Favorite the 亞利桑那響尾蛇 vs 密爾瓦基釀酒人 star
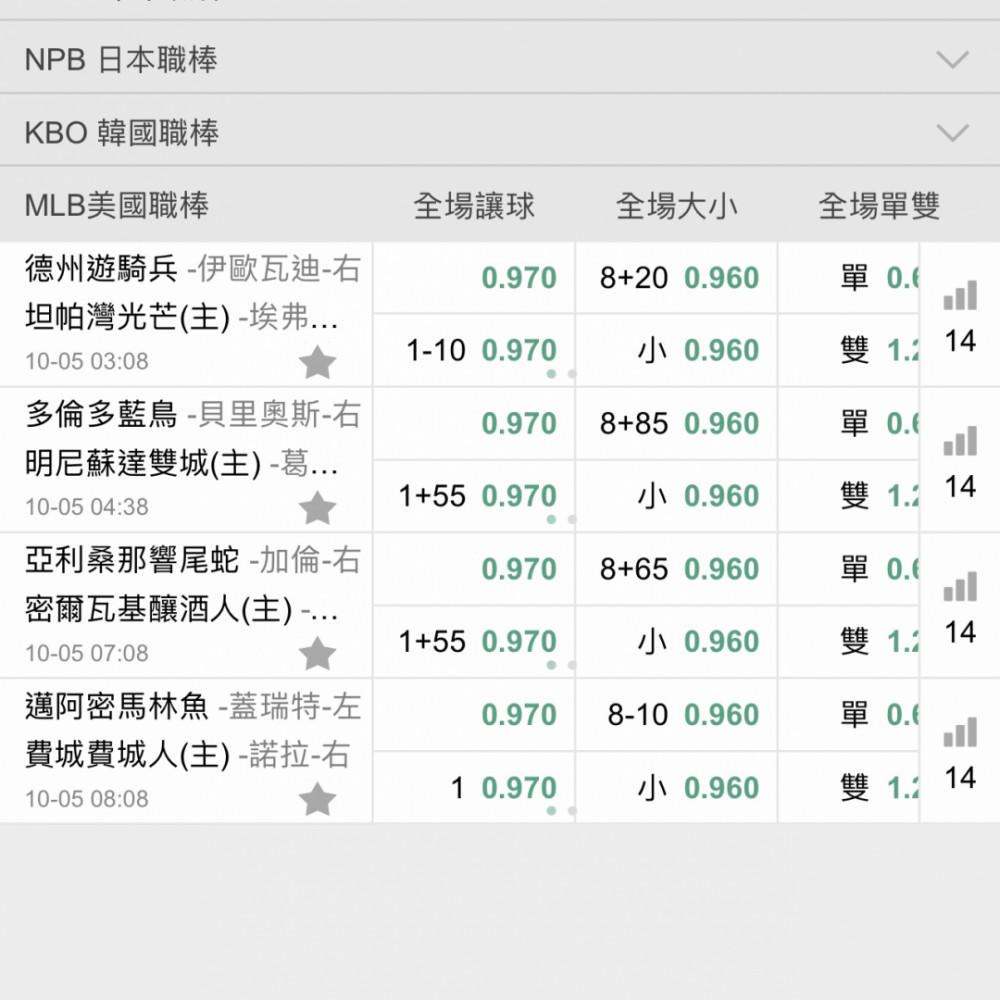Viewport: 1000px width, 1000px height. [x=317, y=654]
